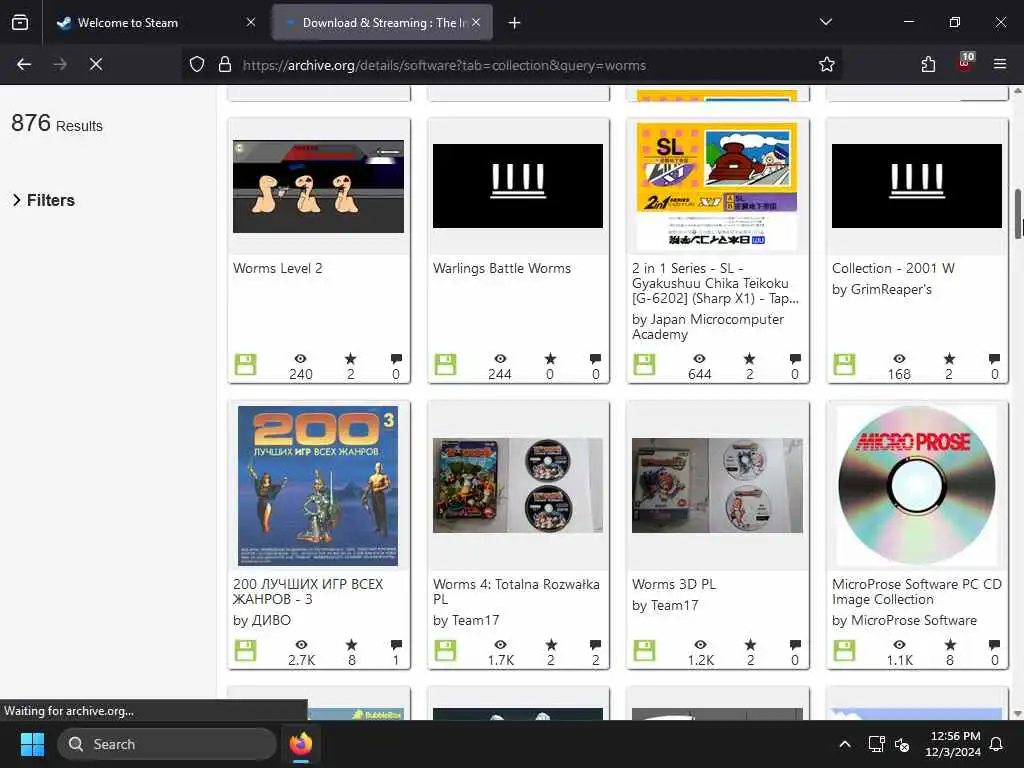This screenshot has width=1024, height=768.
Task: Click by GrimReaper's creator text
Action: click(882, 289)
